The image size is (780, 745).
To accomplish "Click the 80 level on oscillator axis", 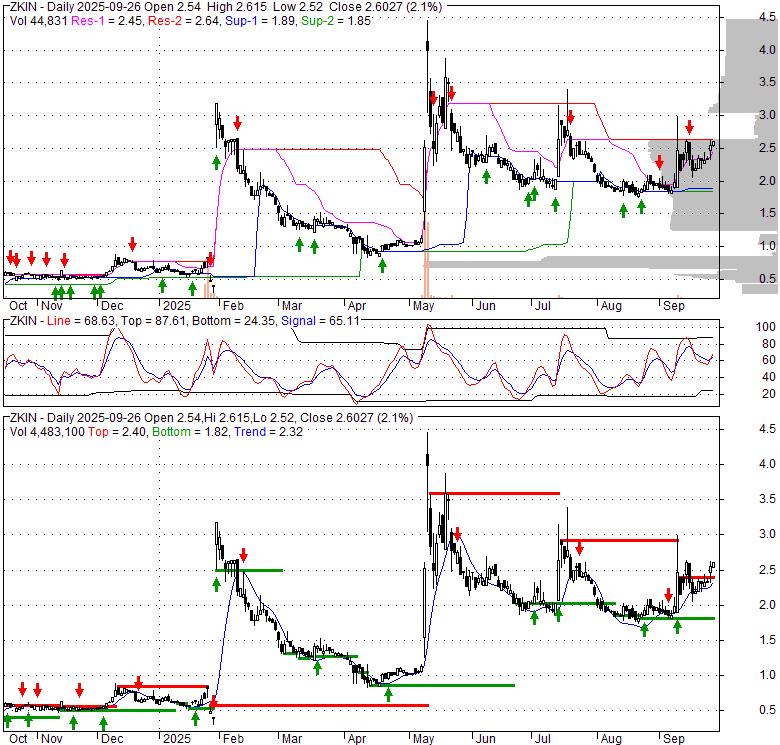I will point(769,344).
